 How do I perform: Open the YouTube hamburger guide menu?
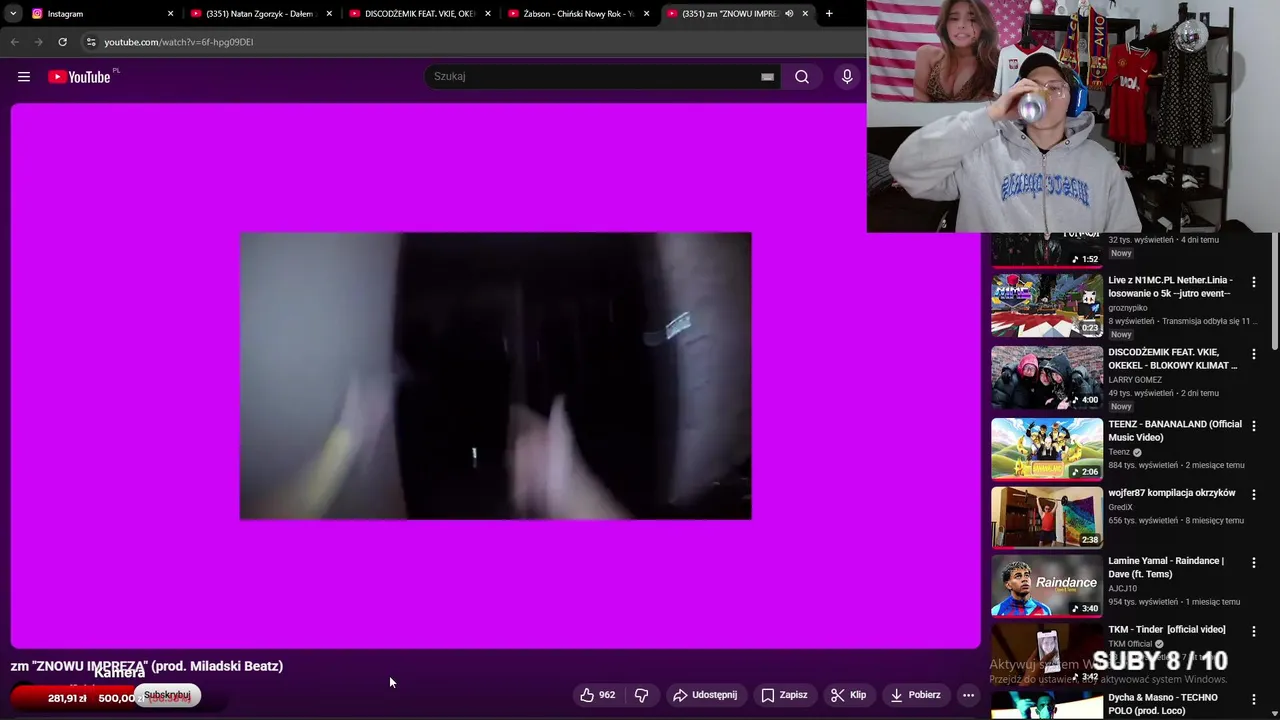24,77
